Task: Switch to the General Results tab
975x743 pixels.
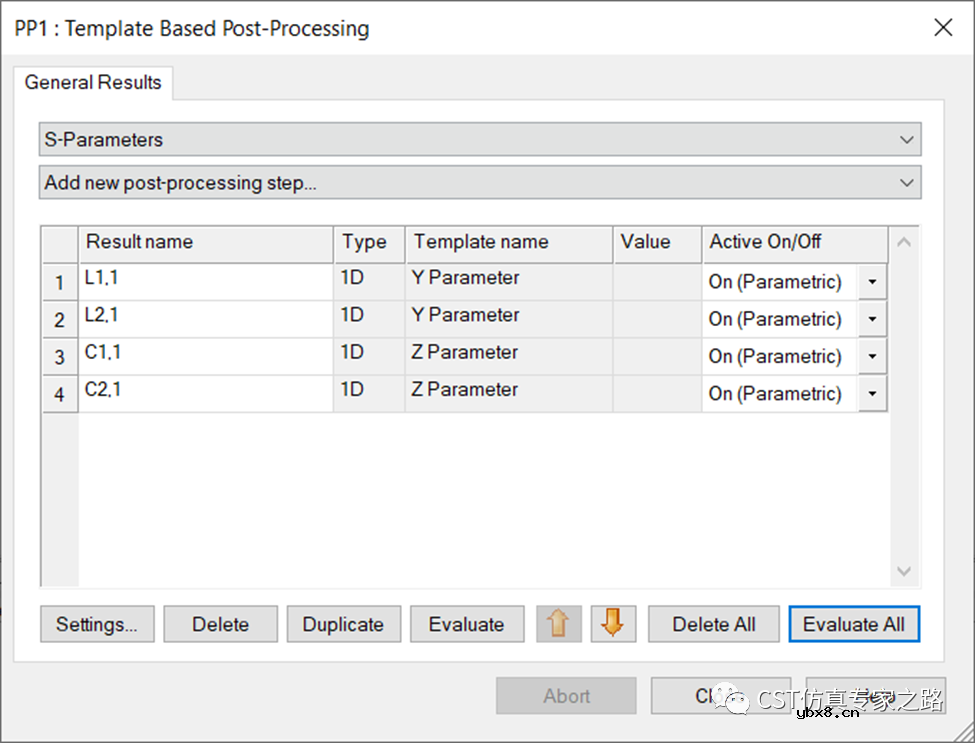Action: (93, 83)
